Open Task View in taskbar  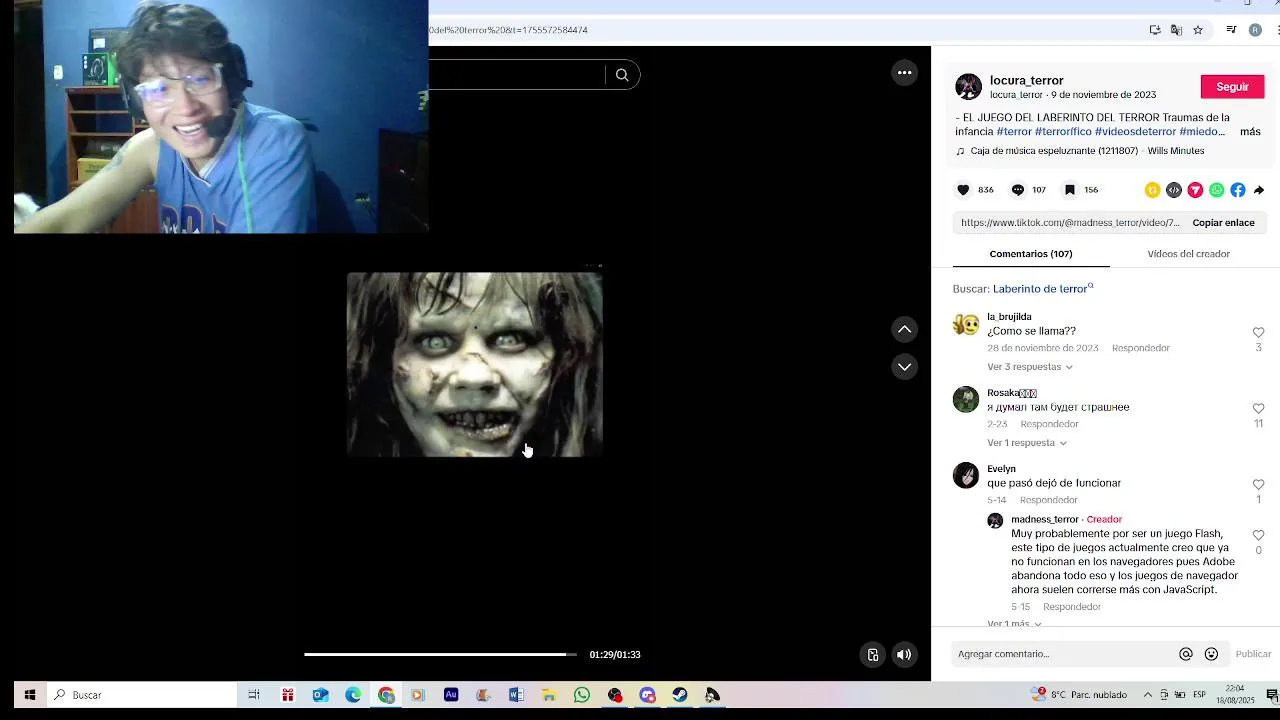click(x=254, y=695)
